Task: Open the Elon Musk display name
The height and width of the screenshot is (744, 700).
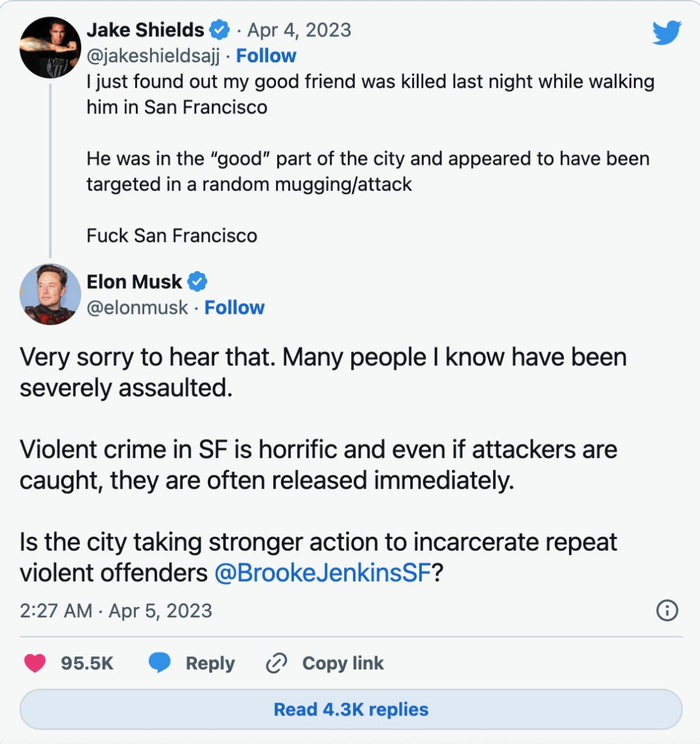Action: [x=134, y=282]
